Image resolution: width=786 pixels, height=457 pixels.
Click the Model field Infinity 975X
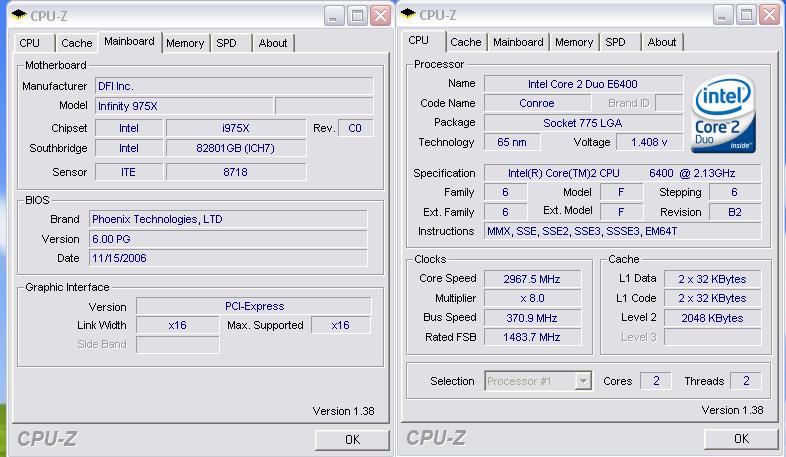184,106
